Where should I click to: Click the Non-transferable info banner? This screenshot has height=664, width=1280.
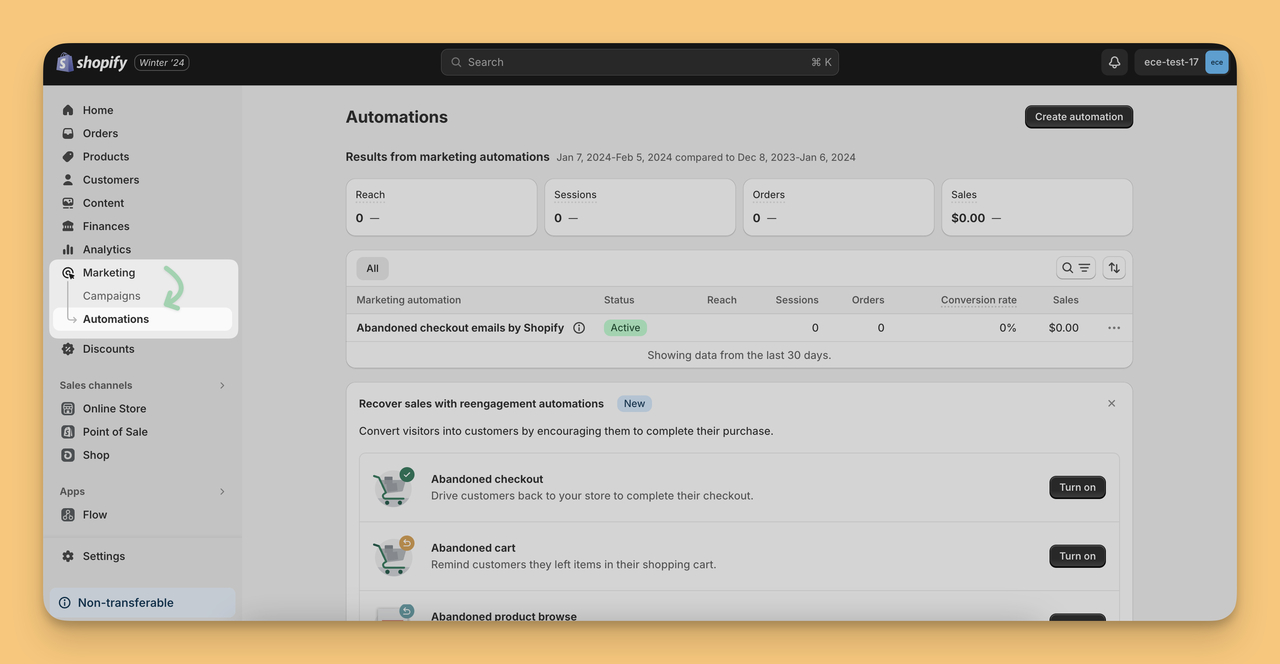(x=142, y=603)
